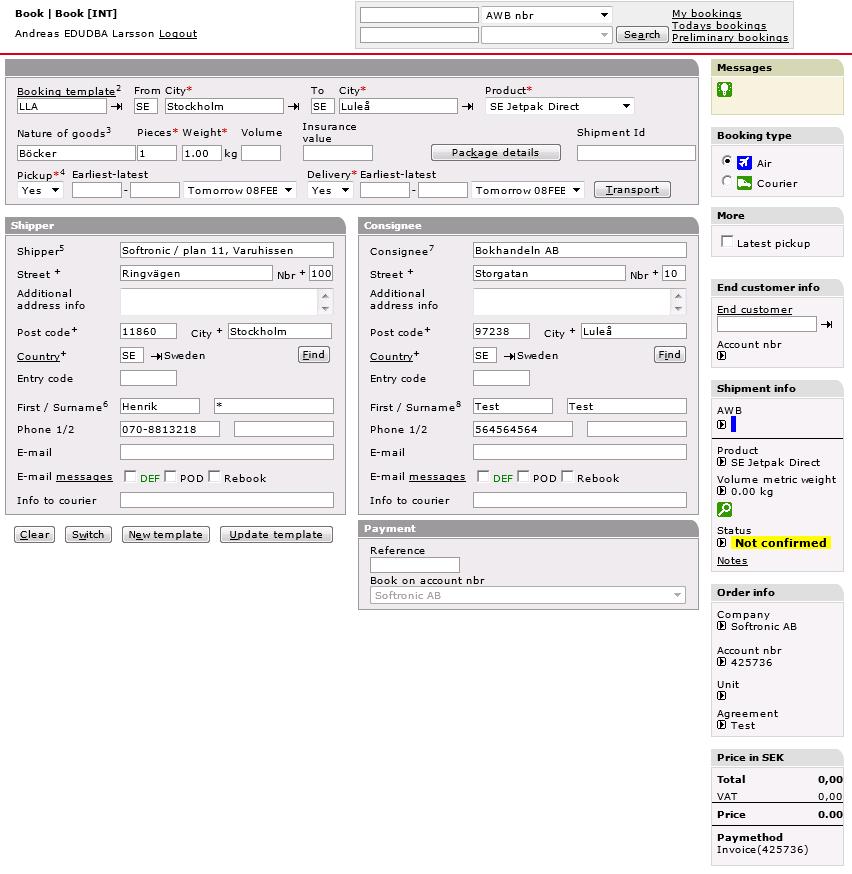Image resolution: width=852 pixels, height=874 pixels.
Task: Open Todays bookings link
Action: [x=719, y=25]
